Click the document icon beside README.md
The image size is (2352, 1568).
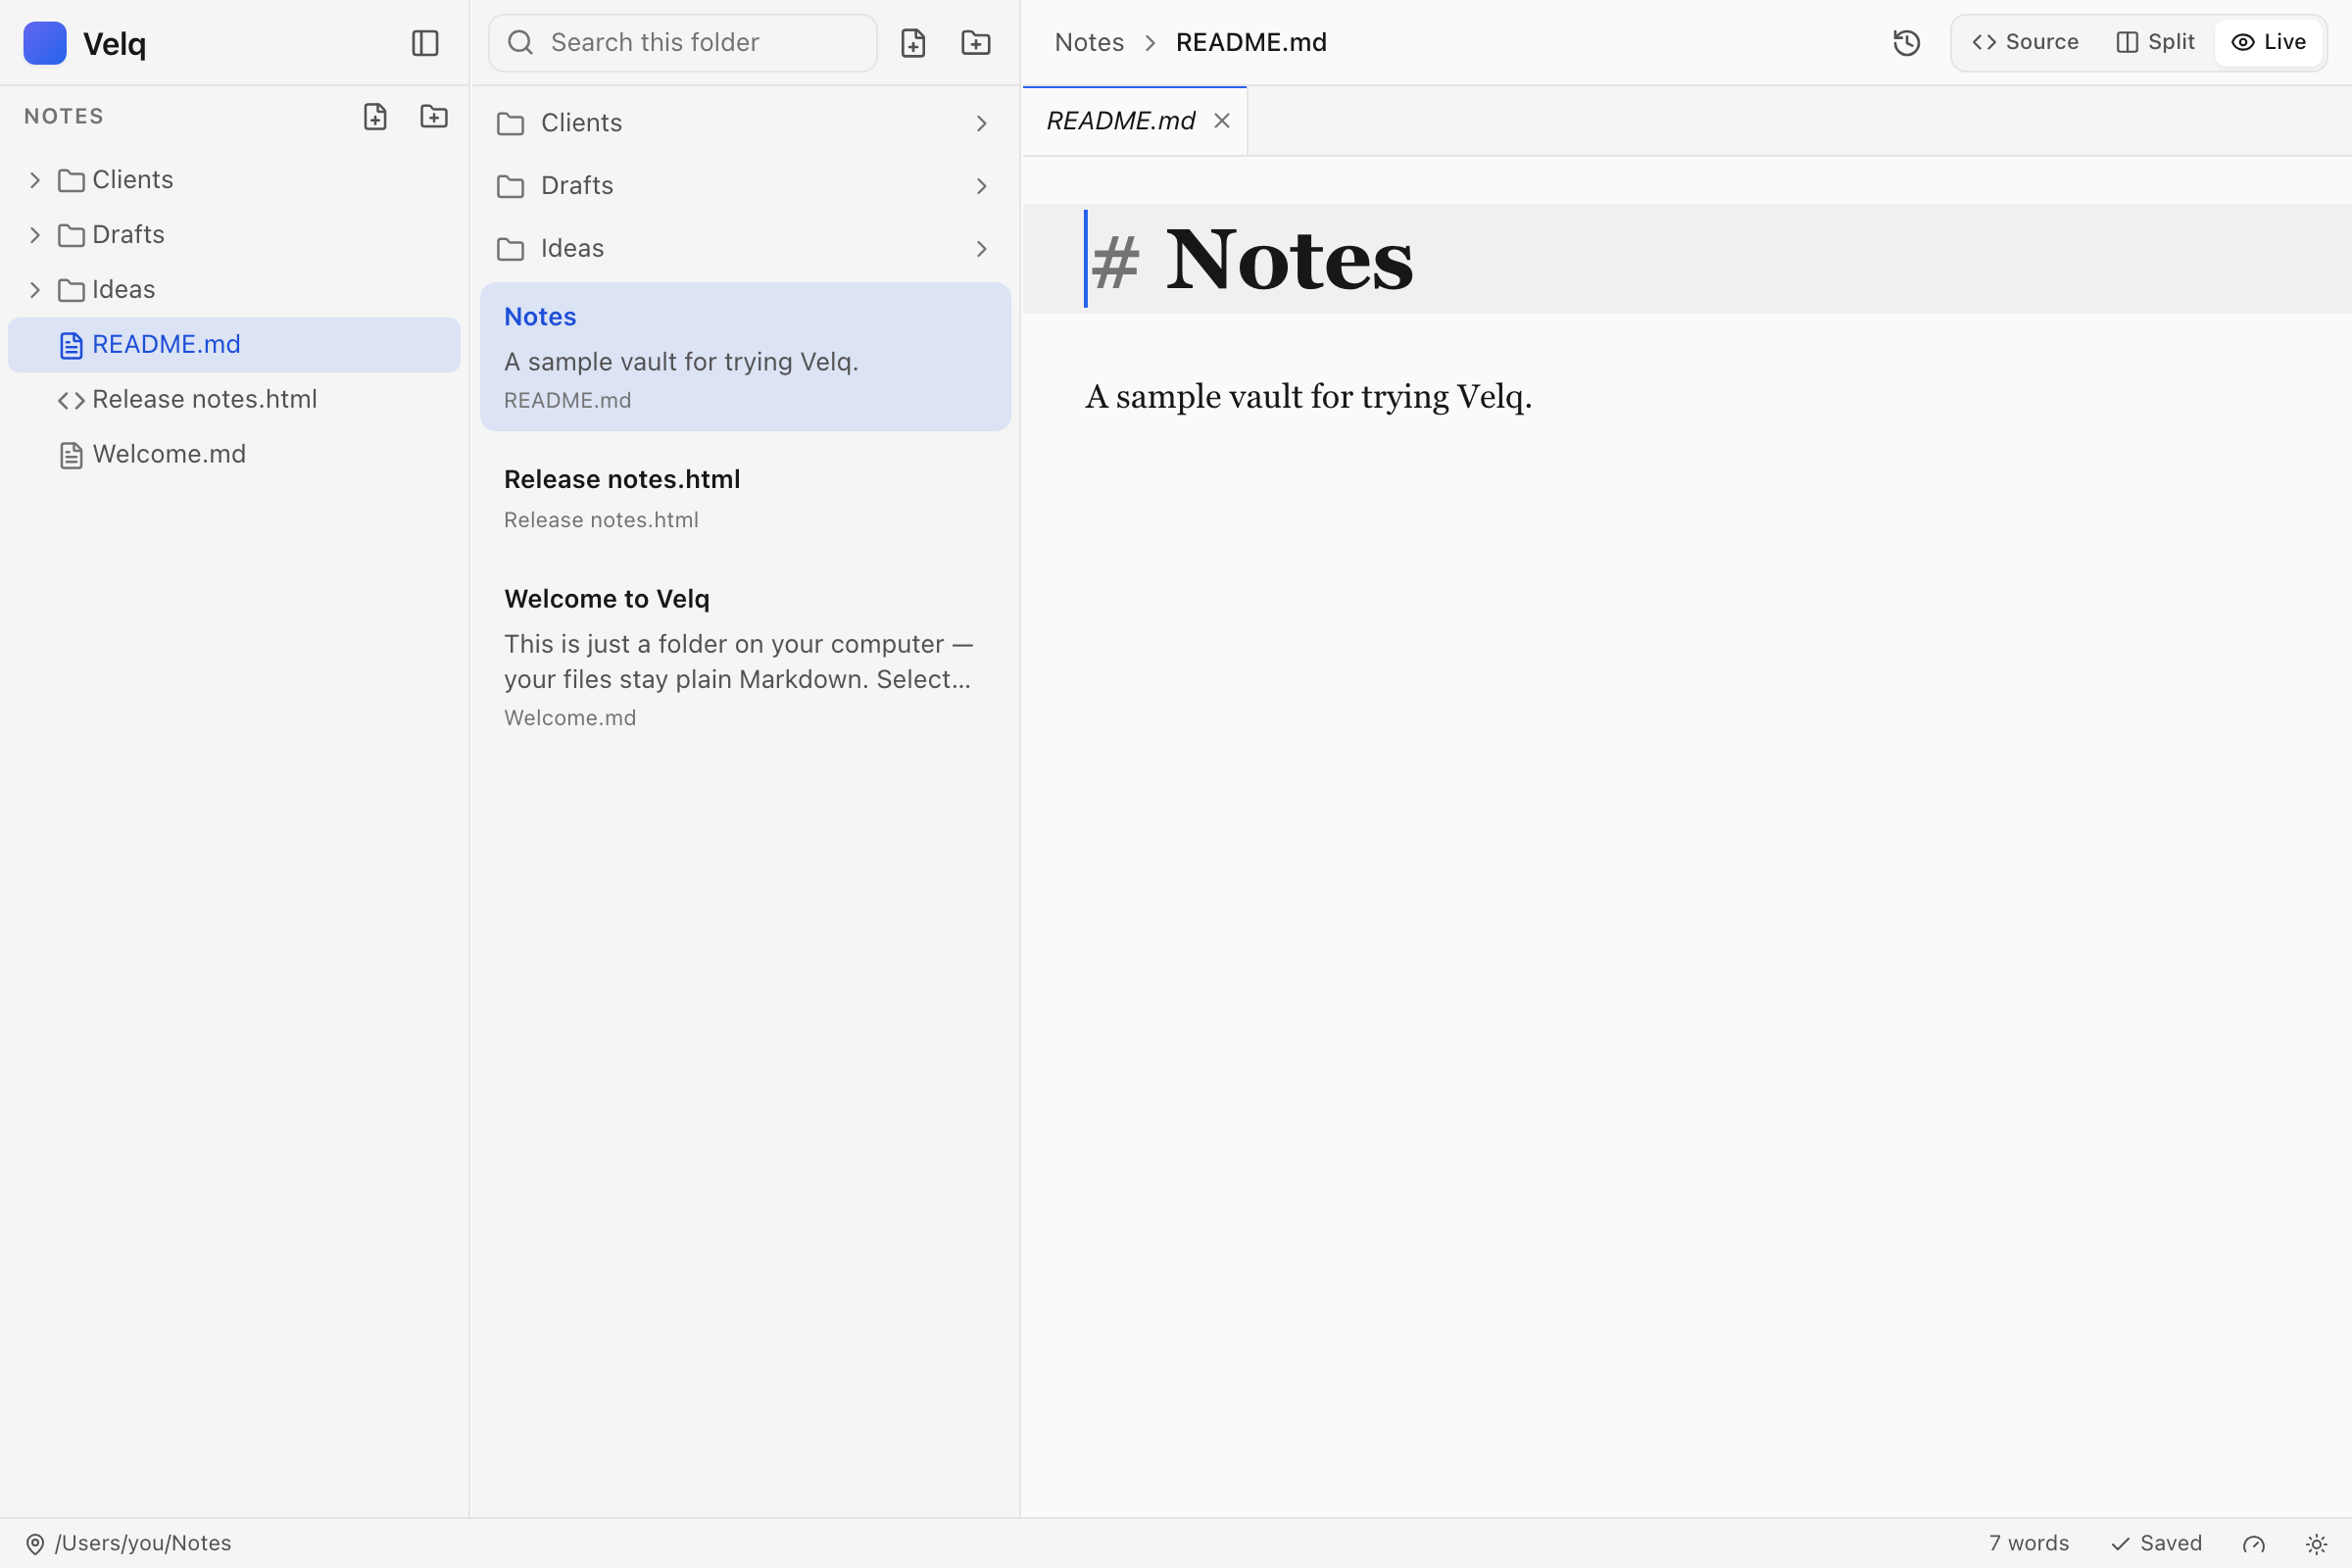(x=71, y=346)
